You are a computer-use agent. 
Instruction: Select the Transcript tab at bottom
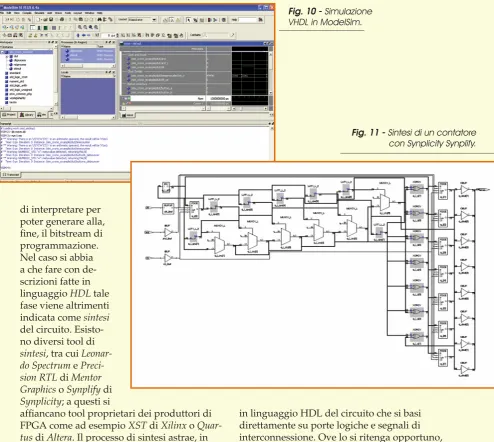10,174
